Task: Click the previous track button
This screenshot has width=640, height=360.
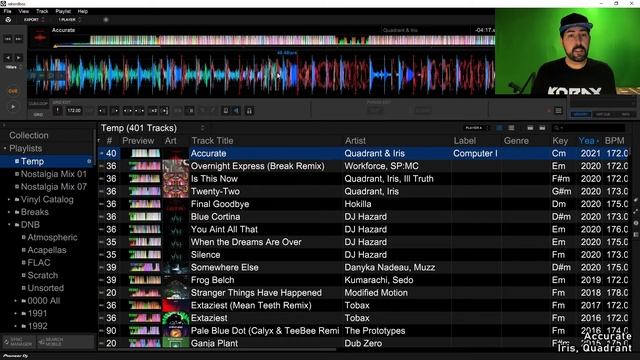Action: (8, 39)
